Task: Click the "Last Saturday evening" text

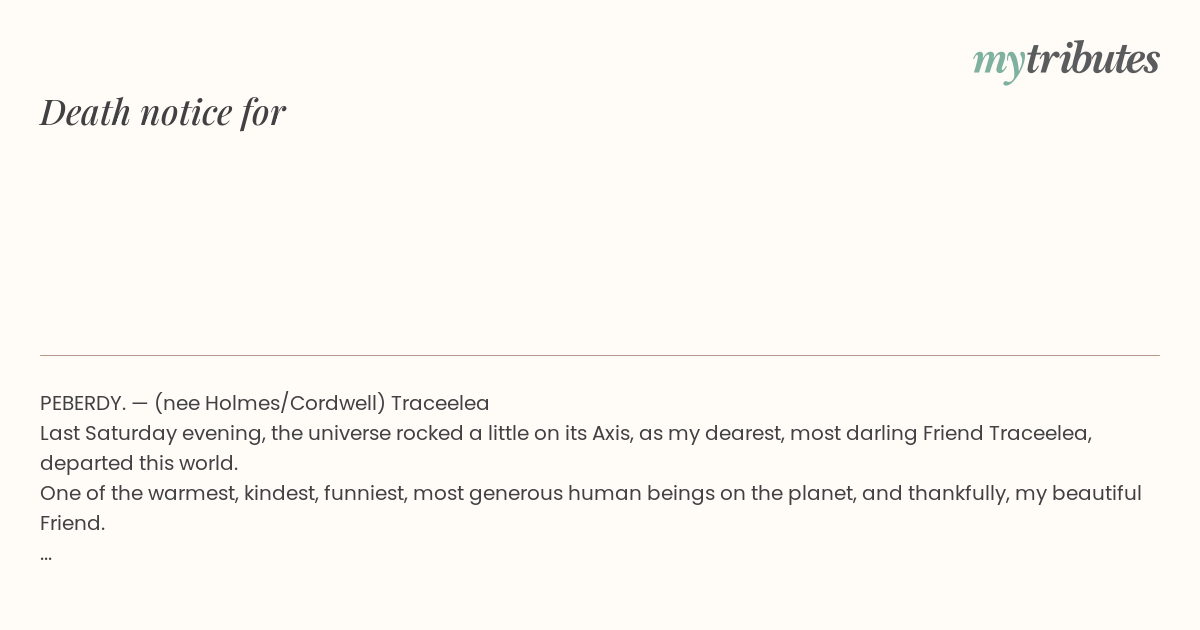Action: tap(151, 433)
